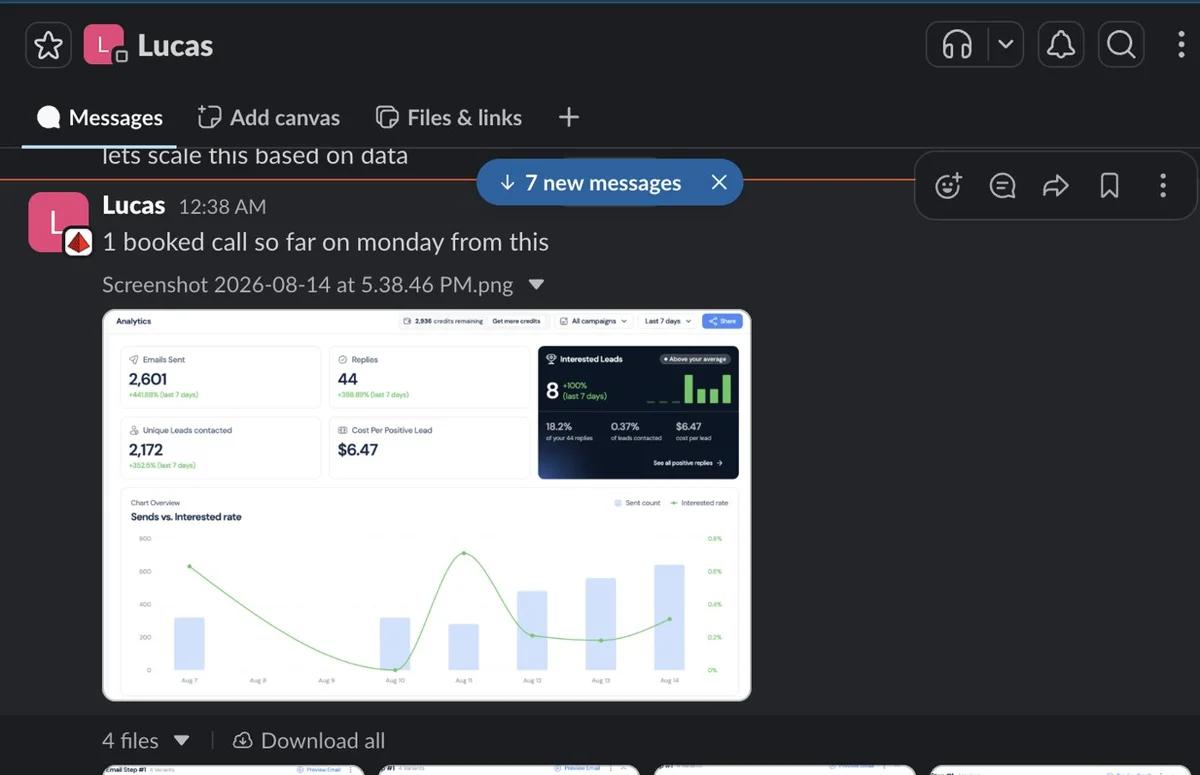Viewport: 1200px width, 775px height.
Task: Switch to Messages tab
Action: click(x=99, y=118)
